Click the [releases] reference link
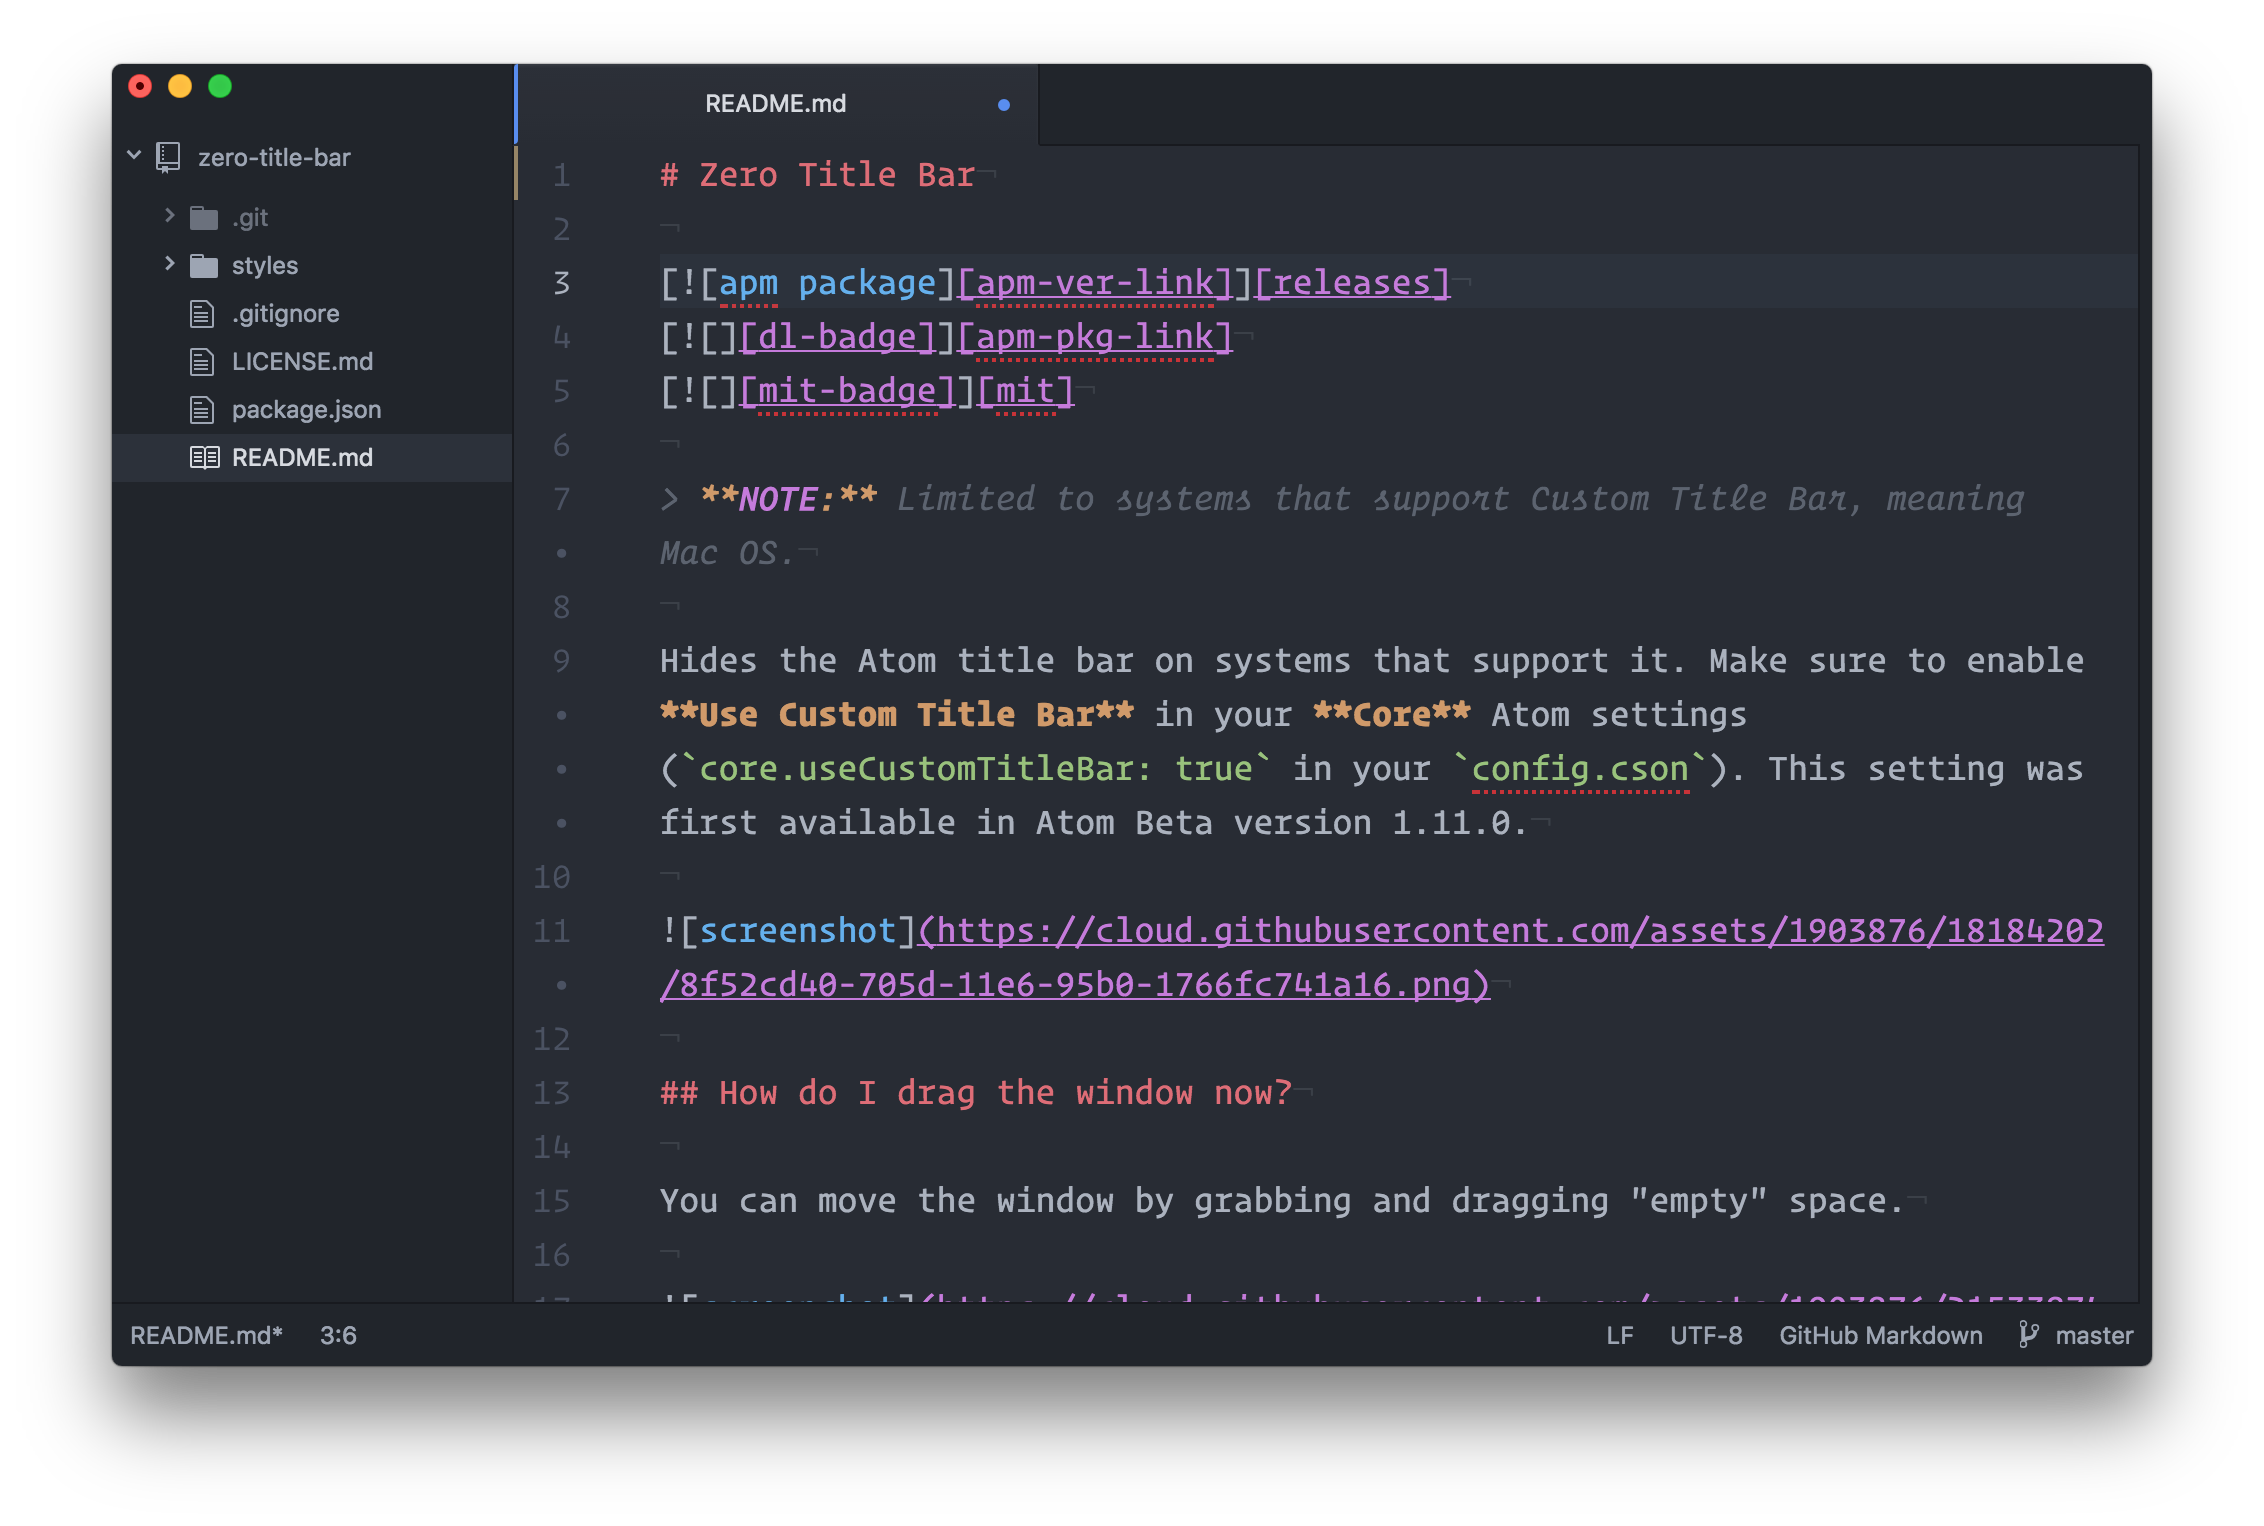 coord(1352,283)
